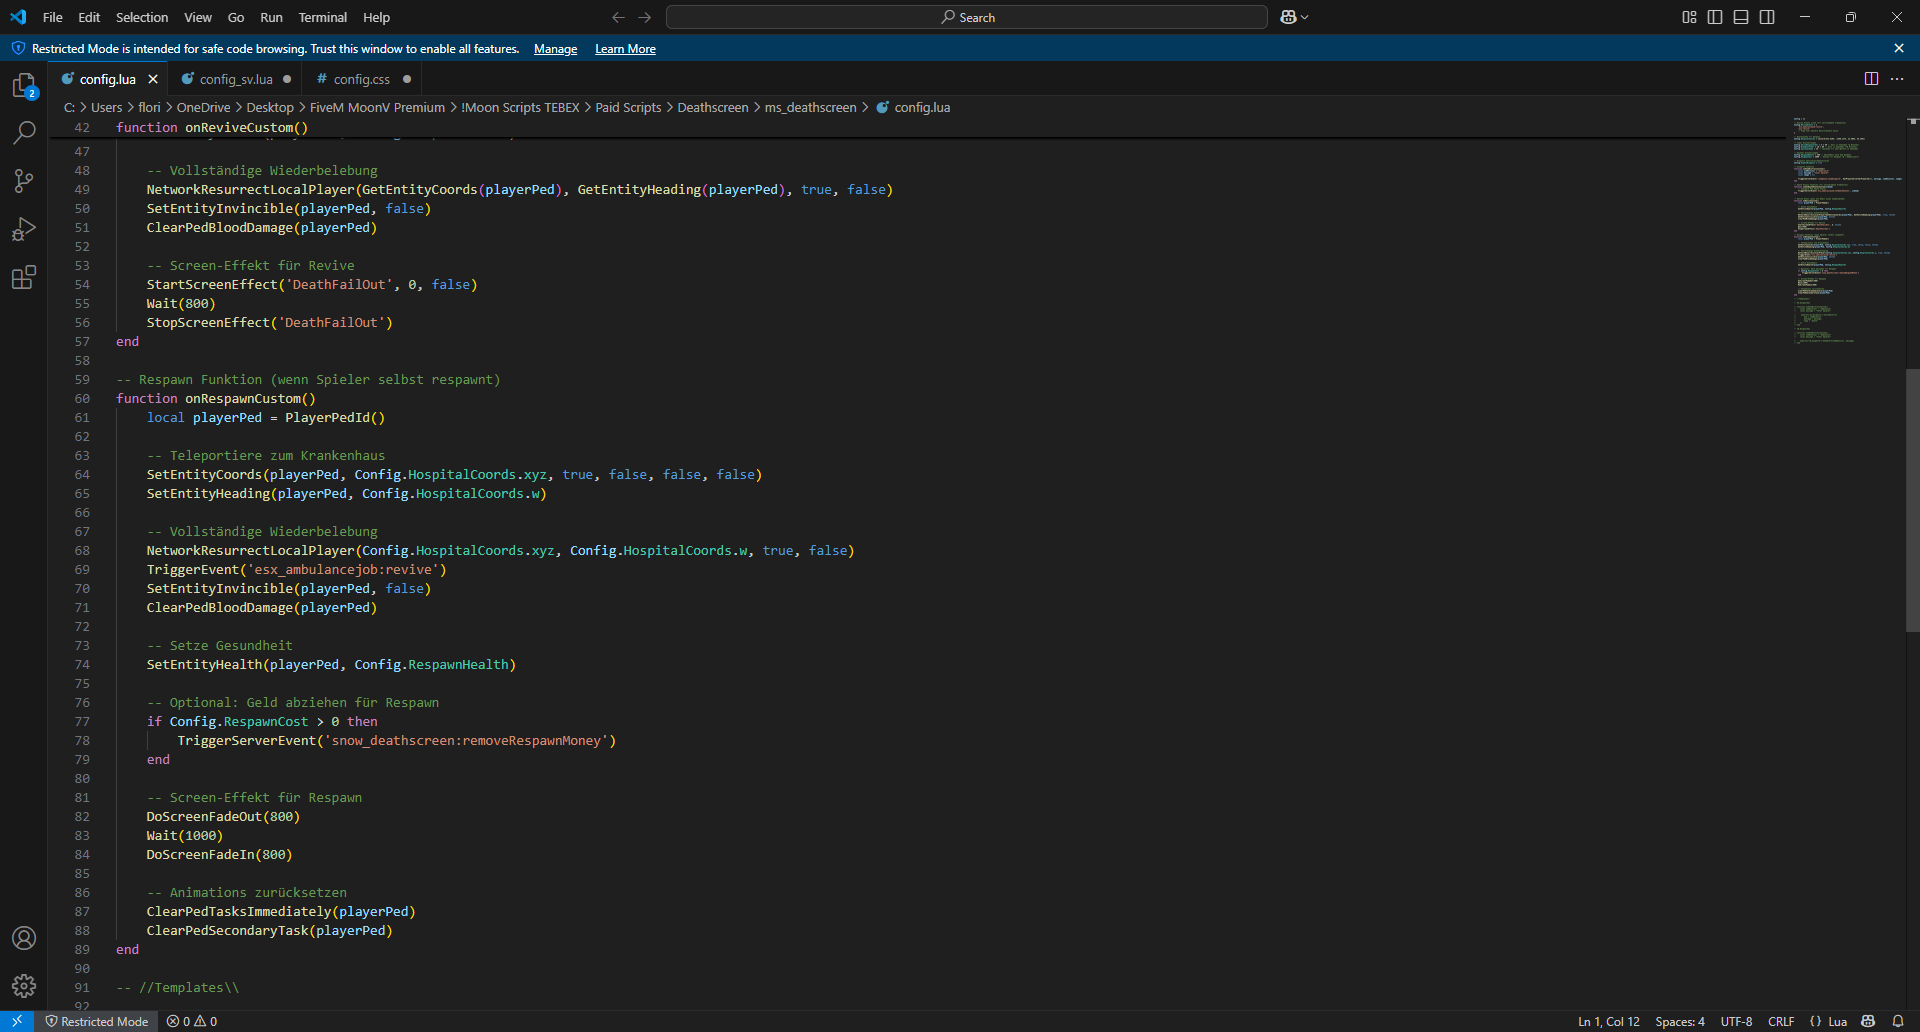Viewport: 1920px width, 1032px height.
Task: Click the Manage link in Restricted Mode banner
Action: click(x=555, y=49)
